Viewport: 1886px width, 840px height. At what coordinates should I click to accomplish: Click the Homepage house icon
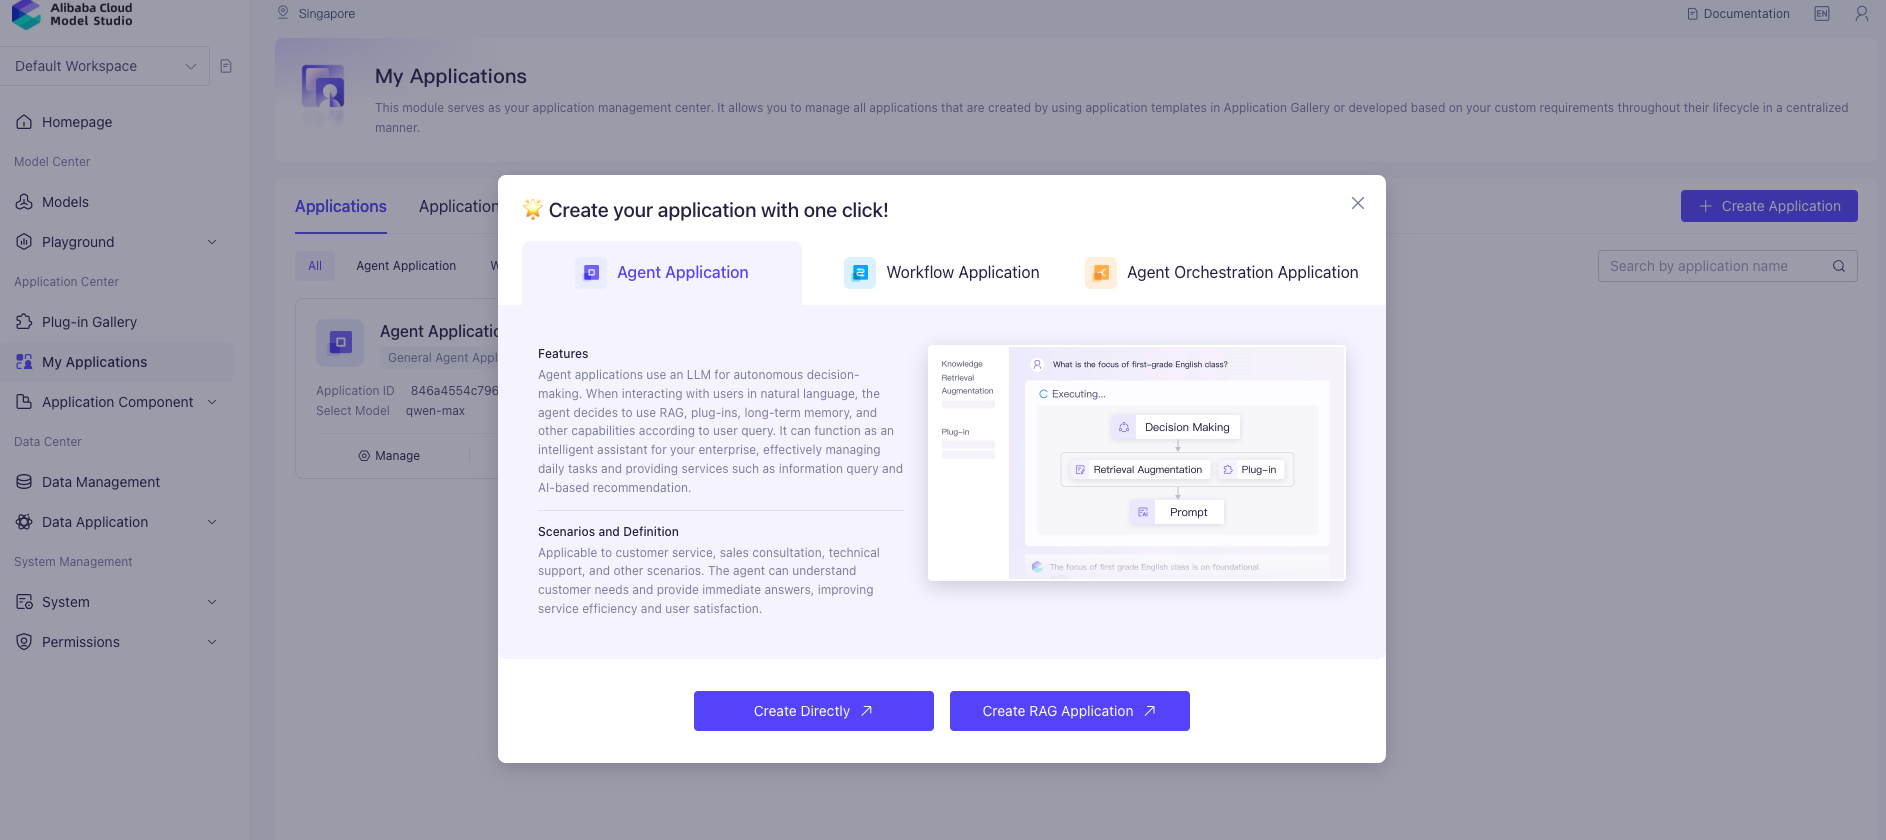[24, 122]
